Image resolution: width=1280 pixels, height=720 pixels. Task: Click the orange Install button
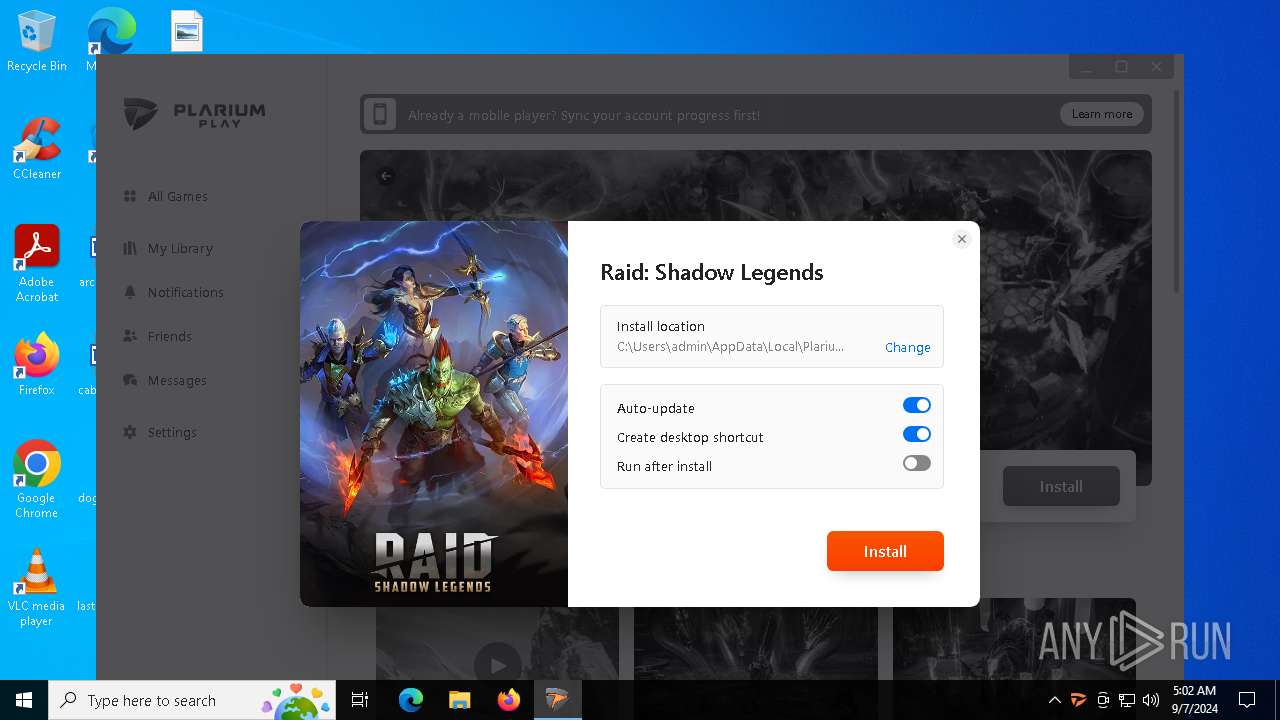885,551
